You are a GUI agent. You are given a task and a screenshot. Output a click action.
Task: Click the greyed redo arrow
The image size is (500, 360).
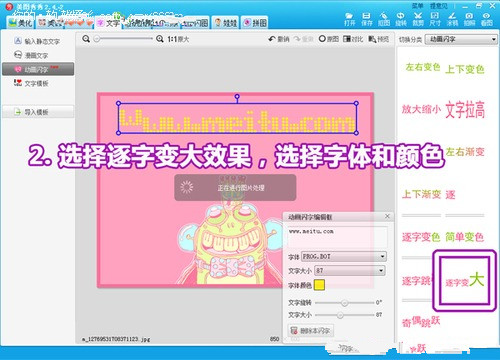[303, 39]
